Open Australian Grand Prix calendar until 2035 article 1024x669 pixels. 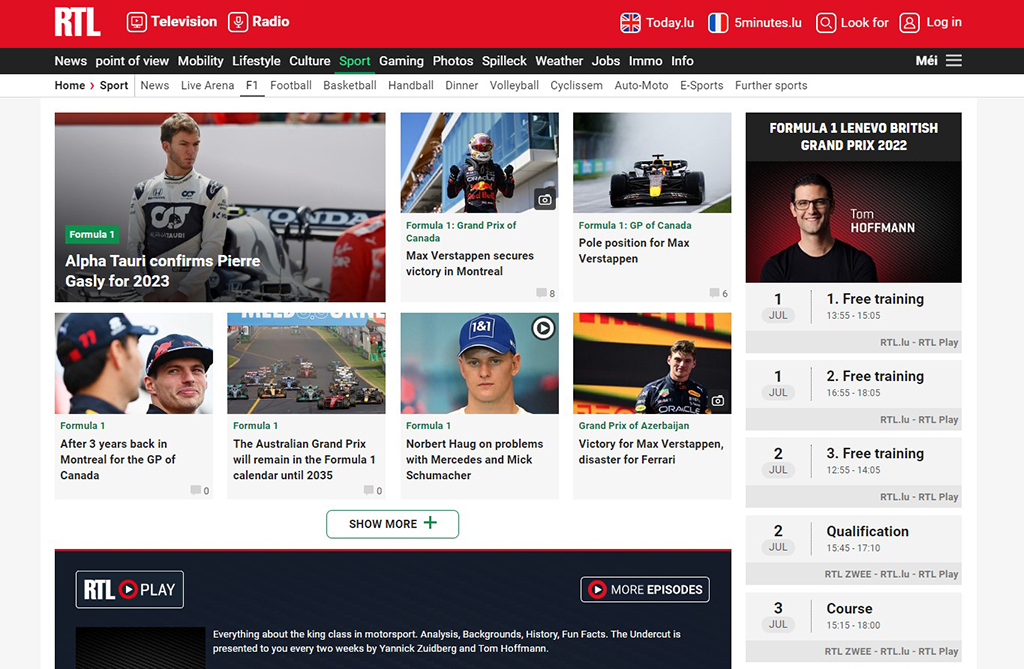304,459
